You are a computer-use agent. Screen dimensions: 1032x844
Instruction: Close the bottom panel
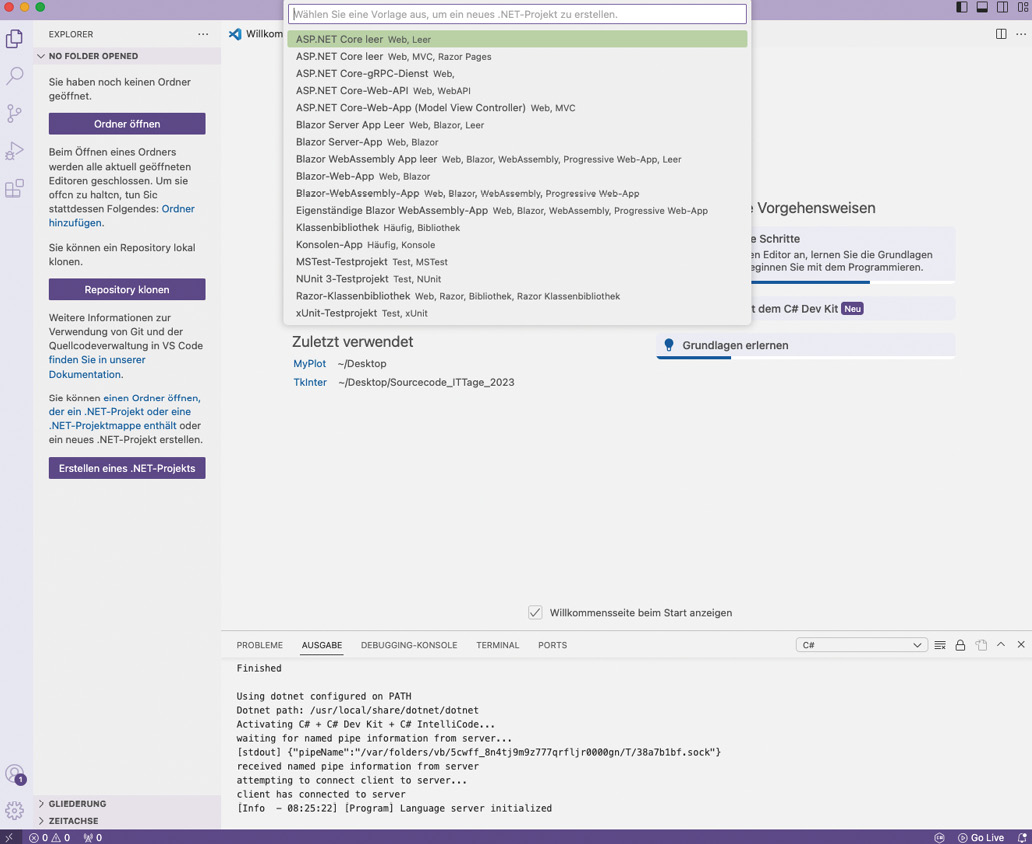(1021, 645)
